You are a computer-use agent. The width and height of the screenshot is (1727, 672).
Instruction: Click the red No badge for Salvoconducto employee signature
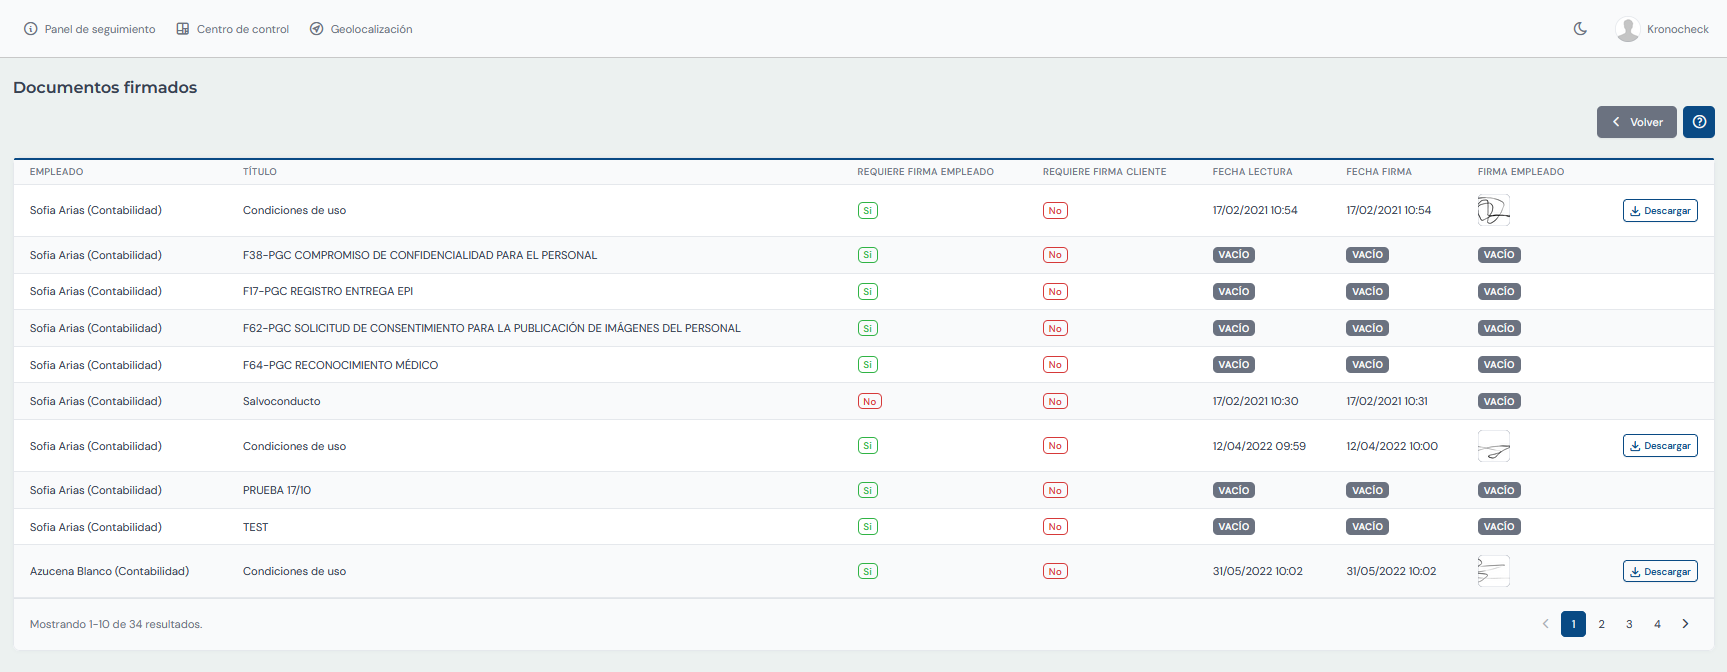point(869,402)
